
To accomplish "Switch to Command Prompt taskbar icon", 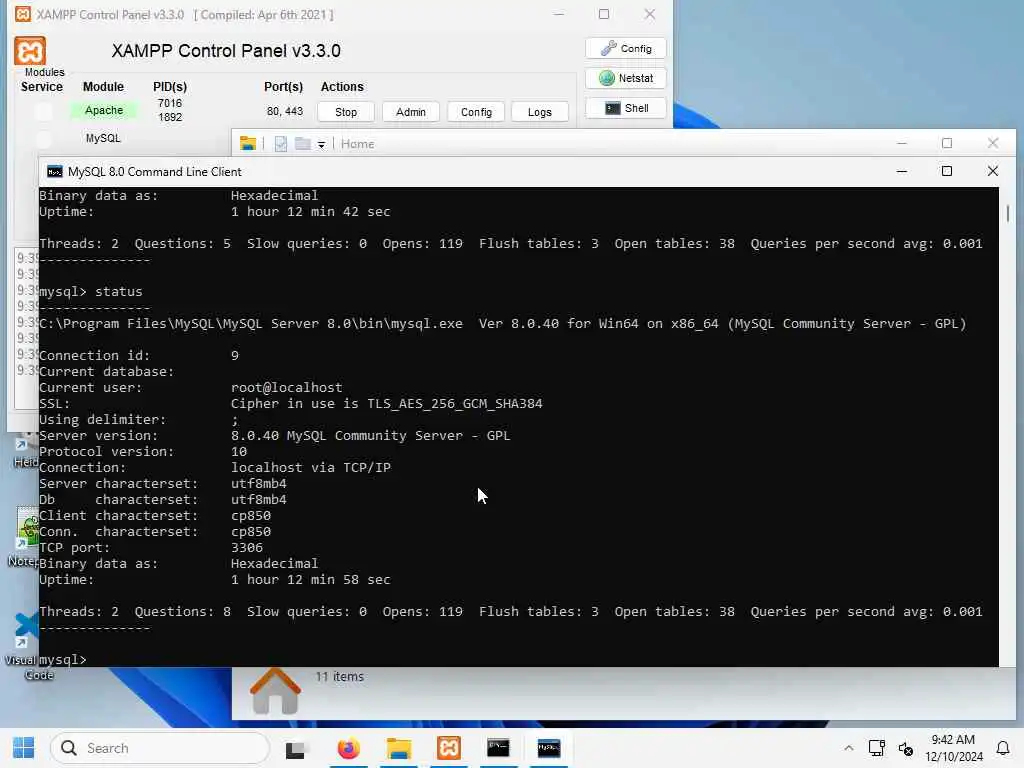I will [498, 748].
